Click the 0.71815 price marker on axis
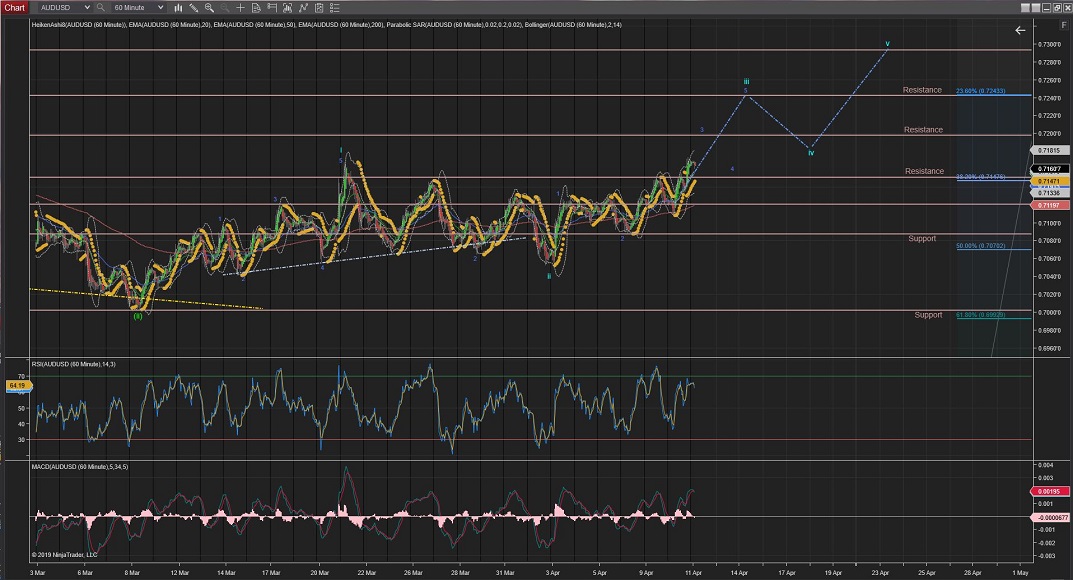This screenshot has width=1073, height=580. pos(1049,150)
